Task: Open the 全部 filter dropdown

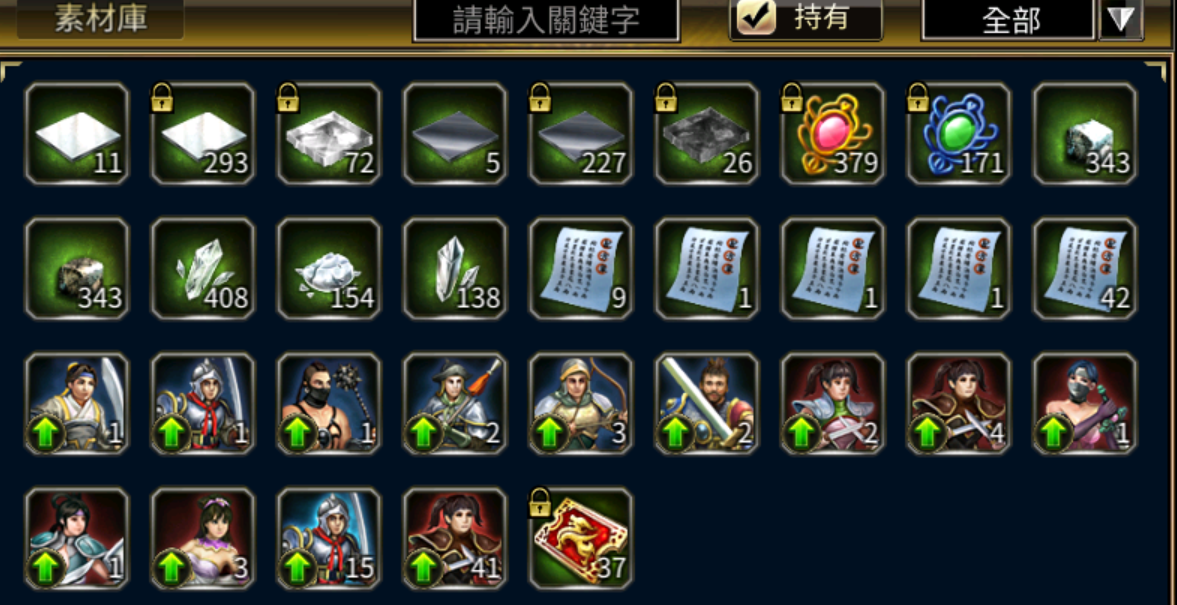Action: [1007, 20]
